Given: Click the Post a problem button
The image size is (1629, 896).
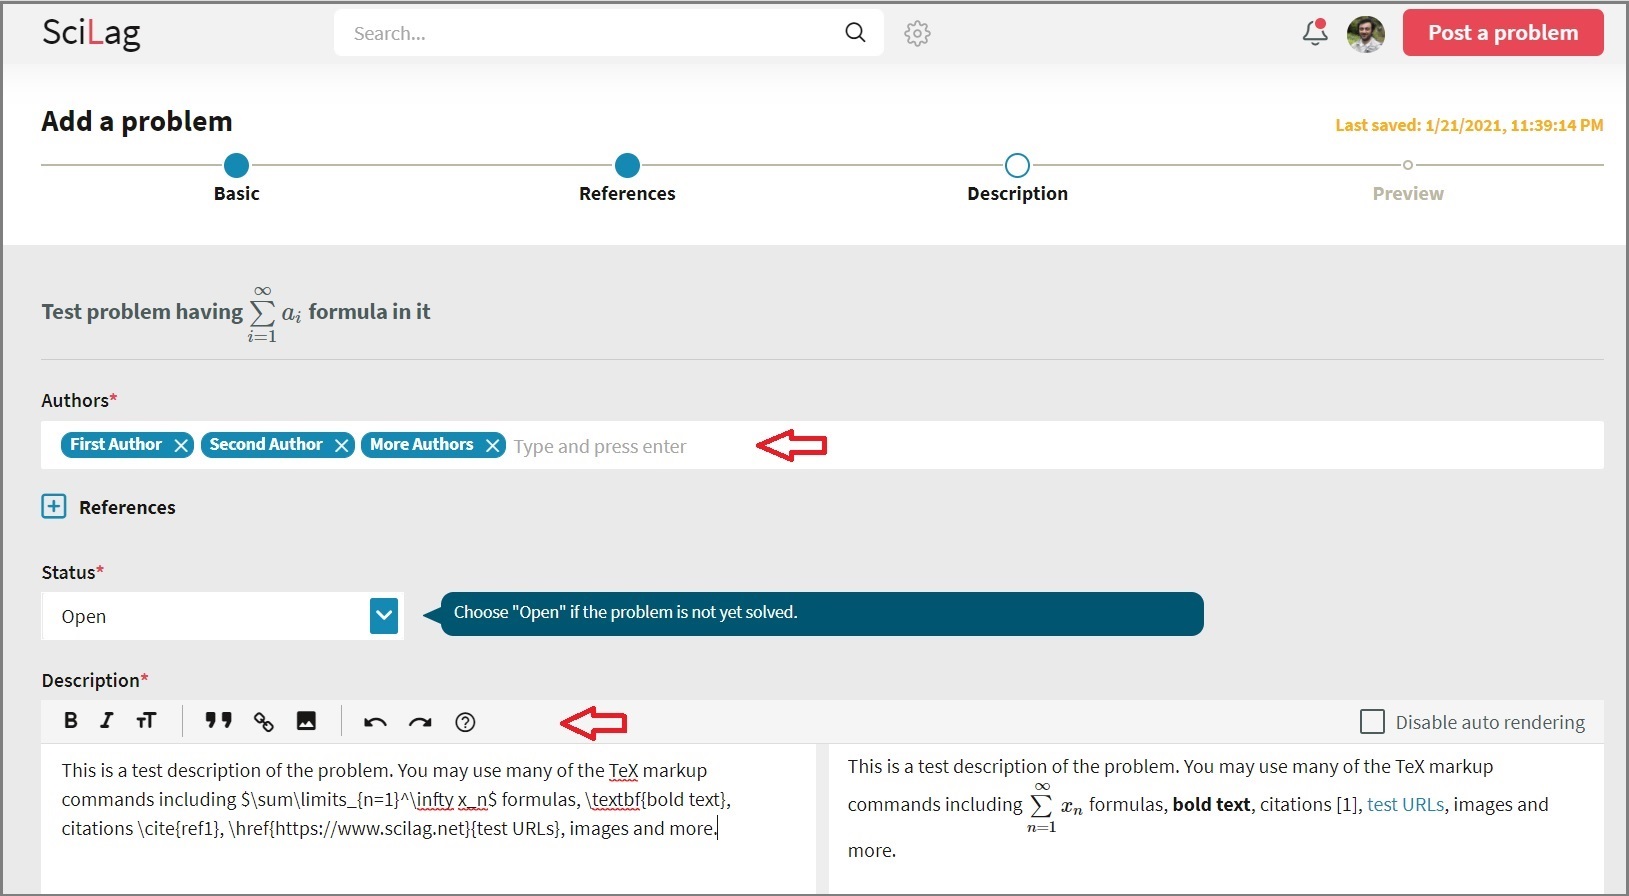Looking at the screenshot, I should click(x=1503, y=33).
